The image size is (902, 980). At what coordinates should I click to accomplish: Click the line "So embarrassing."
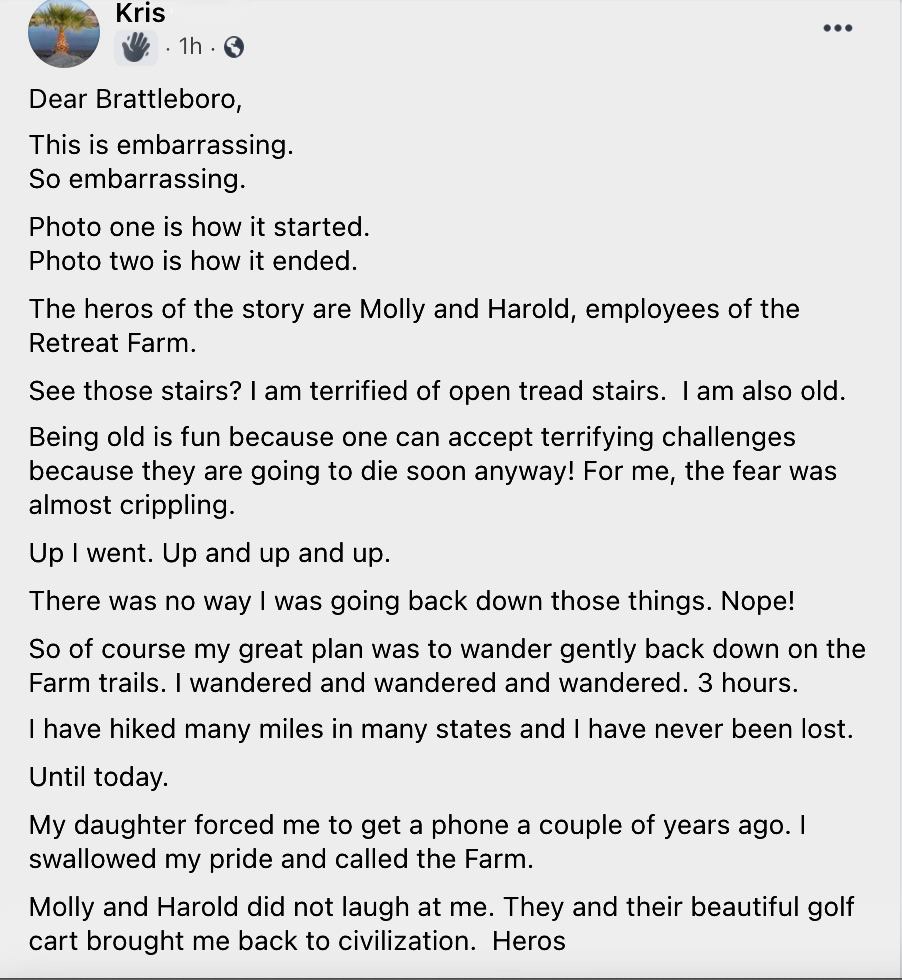coord(137,179)
